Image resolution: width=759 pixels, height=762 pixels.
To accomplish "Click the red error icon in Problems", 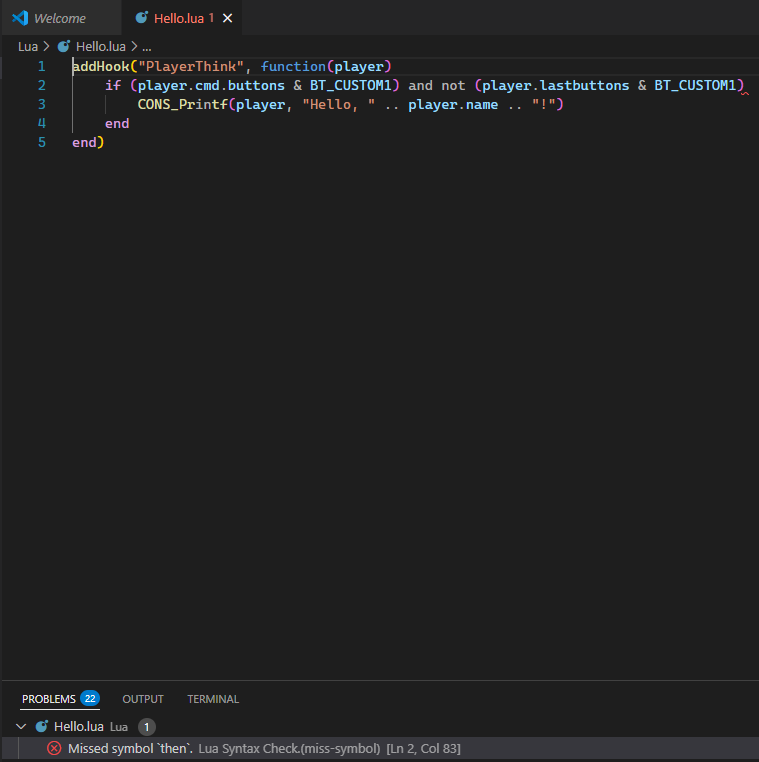I will pos(54,748).
